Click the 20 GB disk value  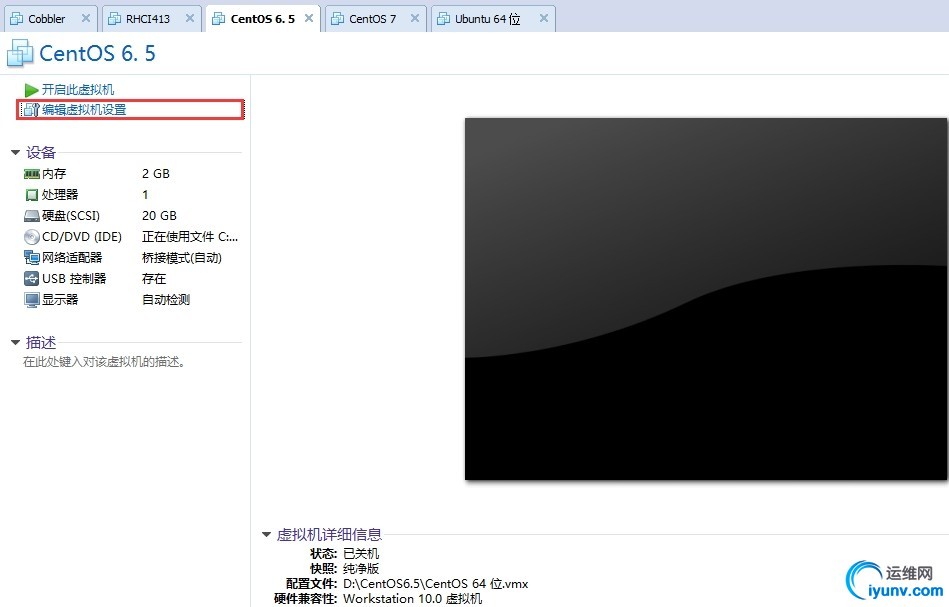pos(159,215)
